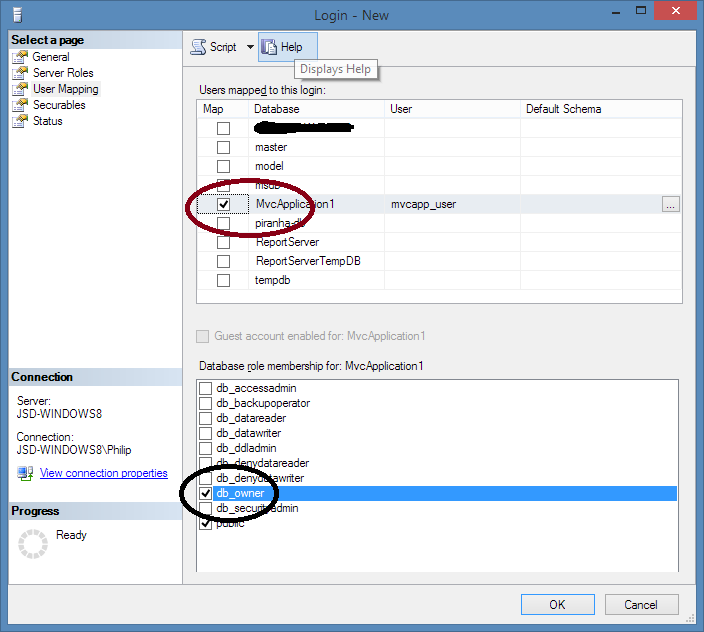Enable the db_datareader role checkbox

[x=206, y=418]
